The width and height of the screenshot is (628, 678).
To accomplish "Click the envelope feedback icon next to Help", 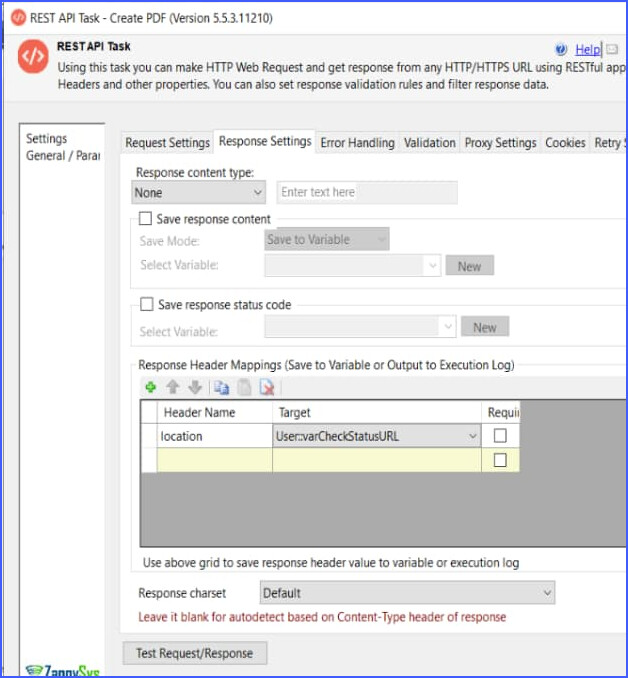I will click(612, 50).
